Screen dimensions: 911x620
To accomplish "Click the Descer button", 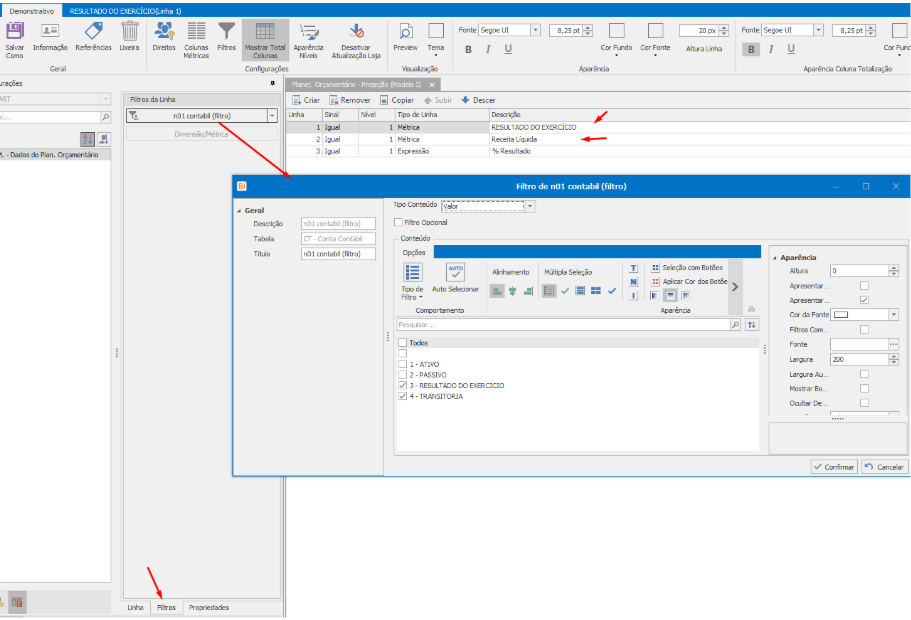I will [x=478, y=100].
